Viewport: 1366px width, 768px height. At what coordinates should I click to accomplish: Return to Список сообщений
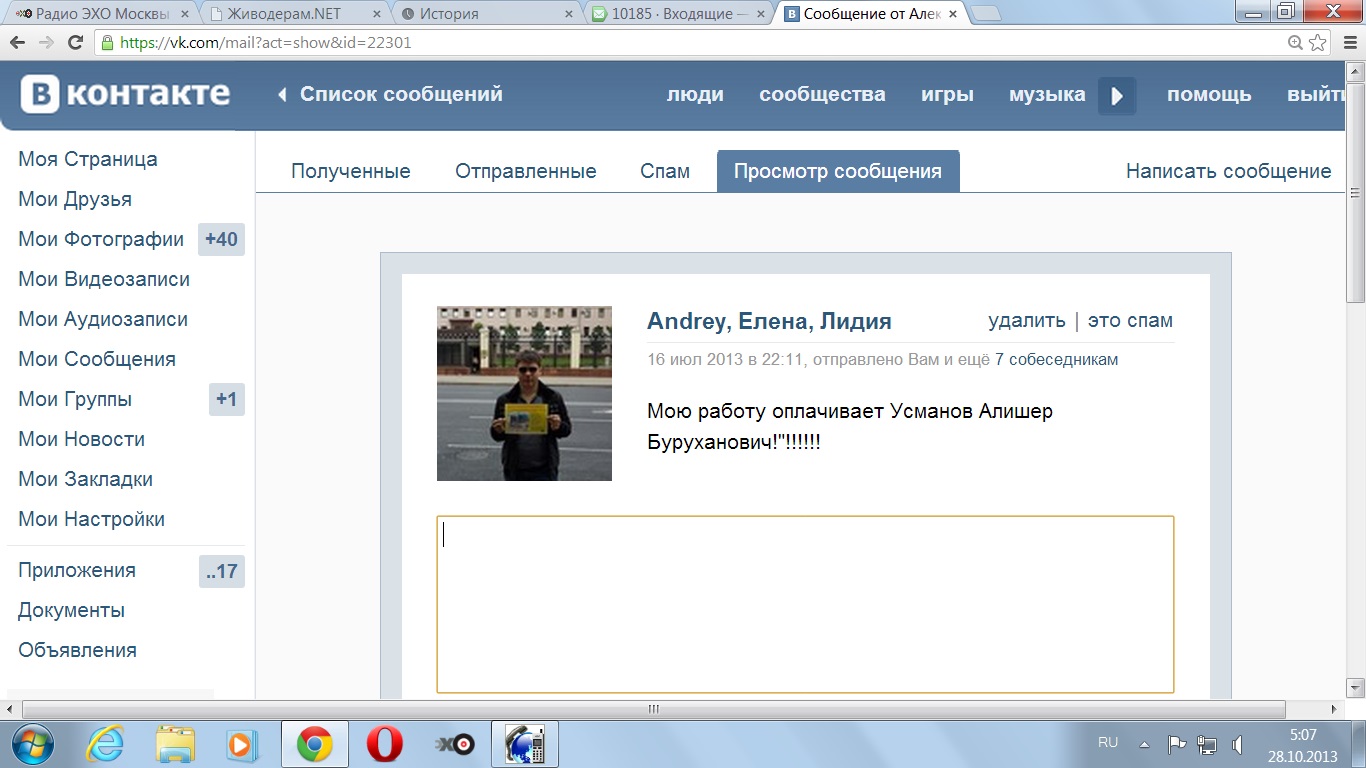point(401,95)
